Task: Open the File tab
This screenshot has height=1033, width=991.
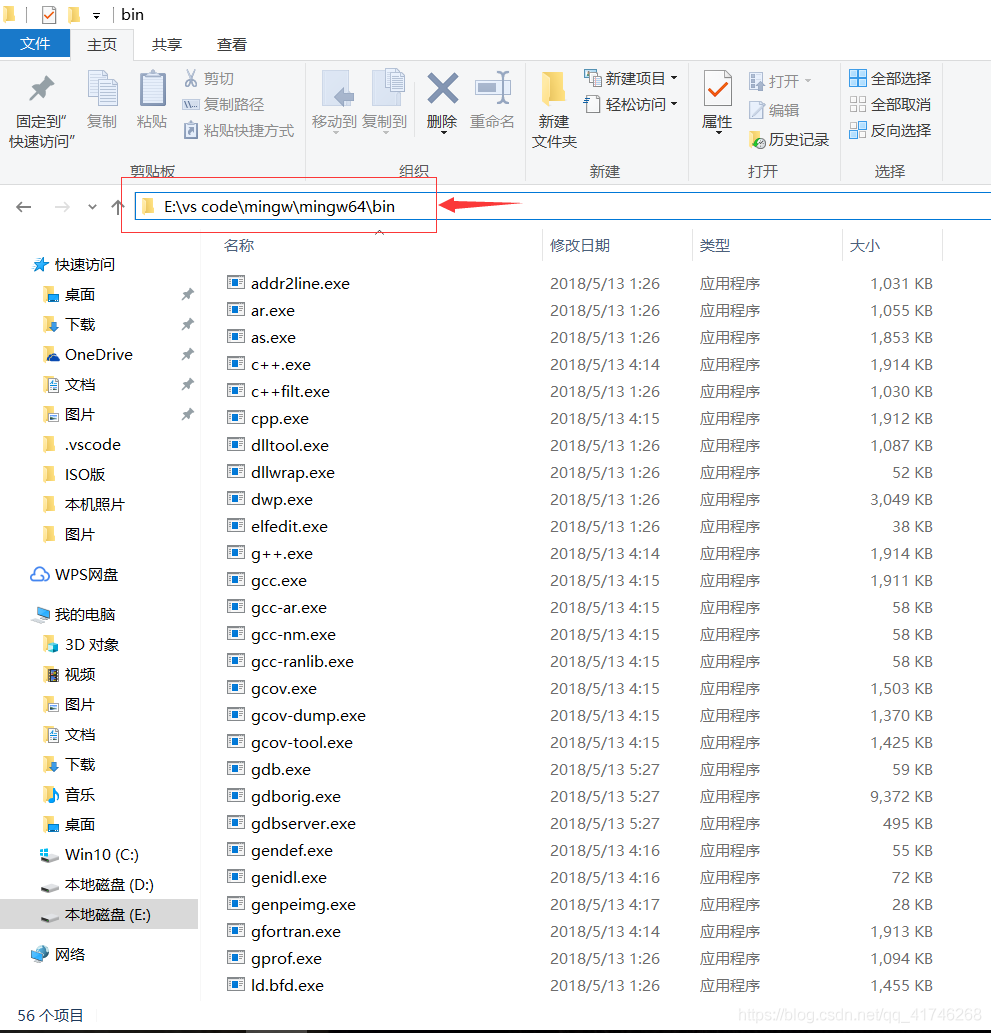Action: pos(35,43)
